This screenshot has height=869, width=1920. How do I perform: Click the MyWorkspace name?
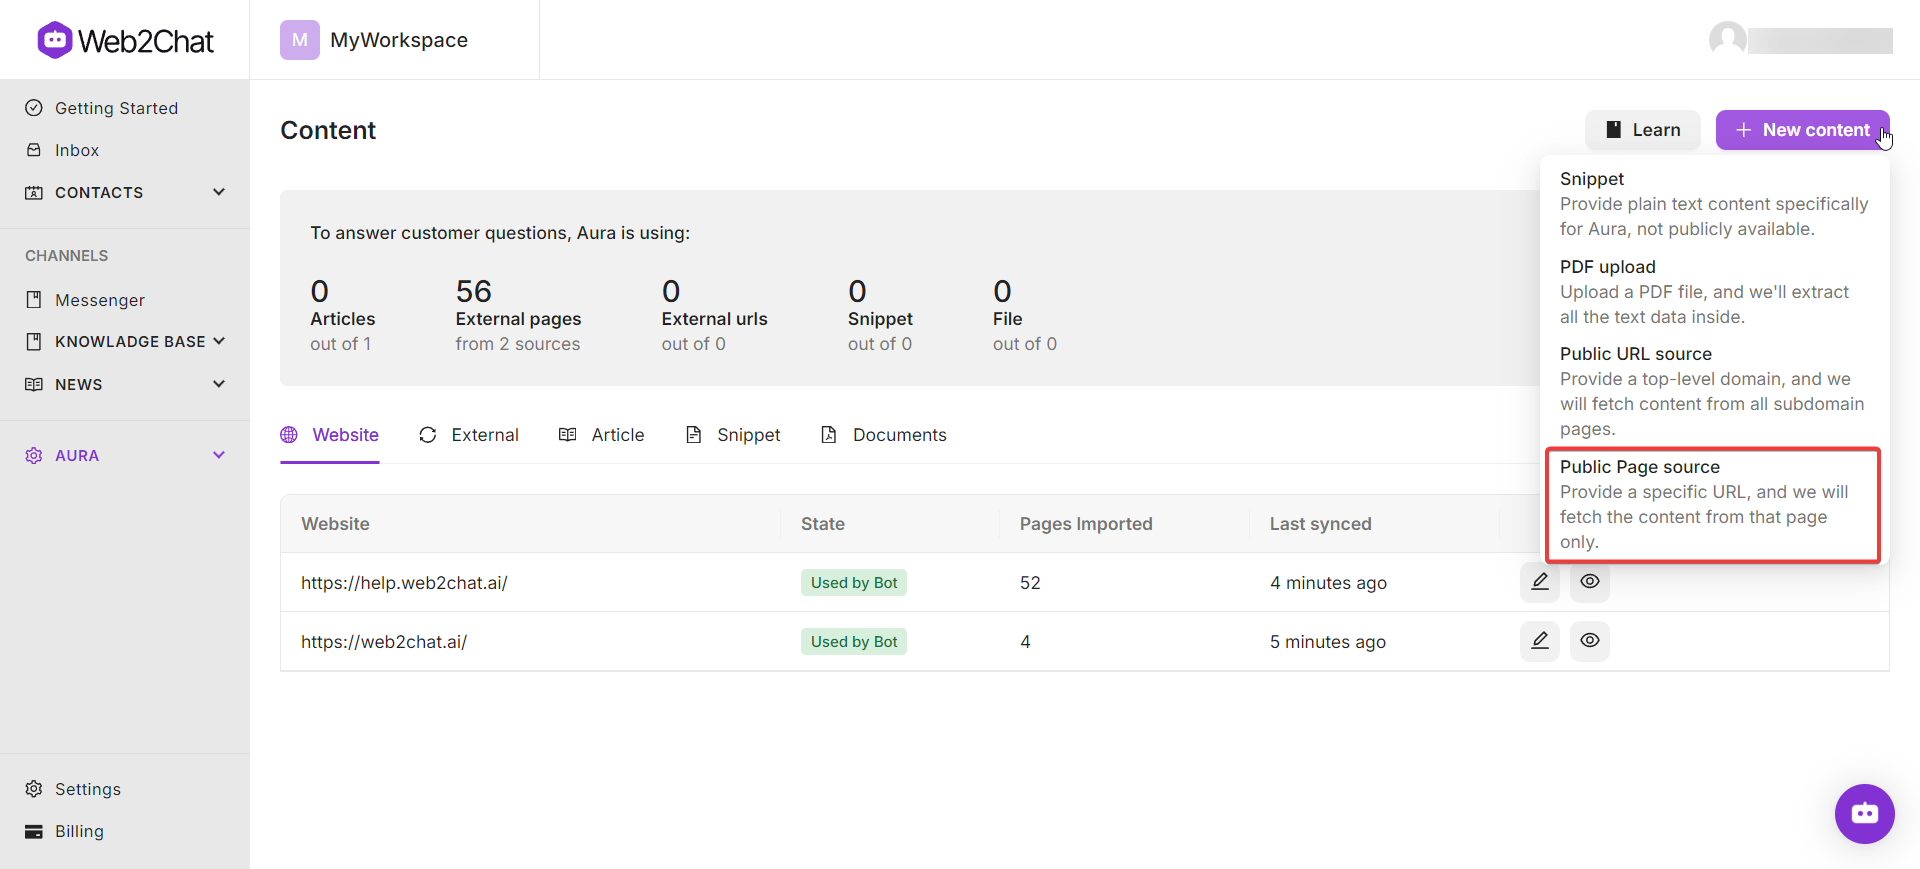pyautogui.click(x=399, y=40)
